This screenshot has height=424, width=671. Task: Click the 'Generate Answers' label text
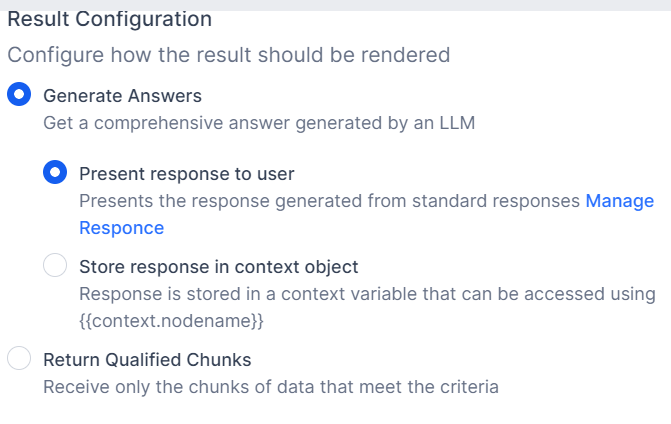click(122, 96)
